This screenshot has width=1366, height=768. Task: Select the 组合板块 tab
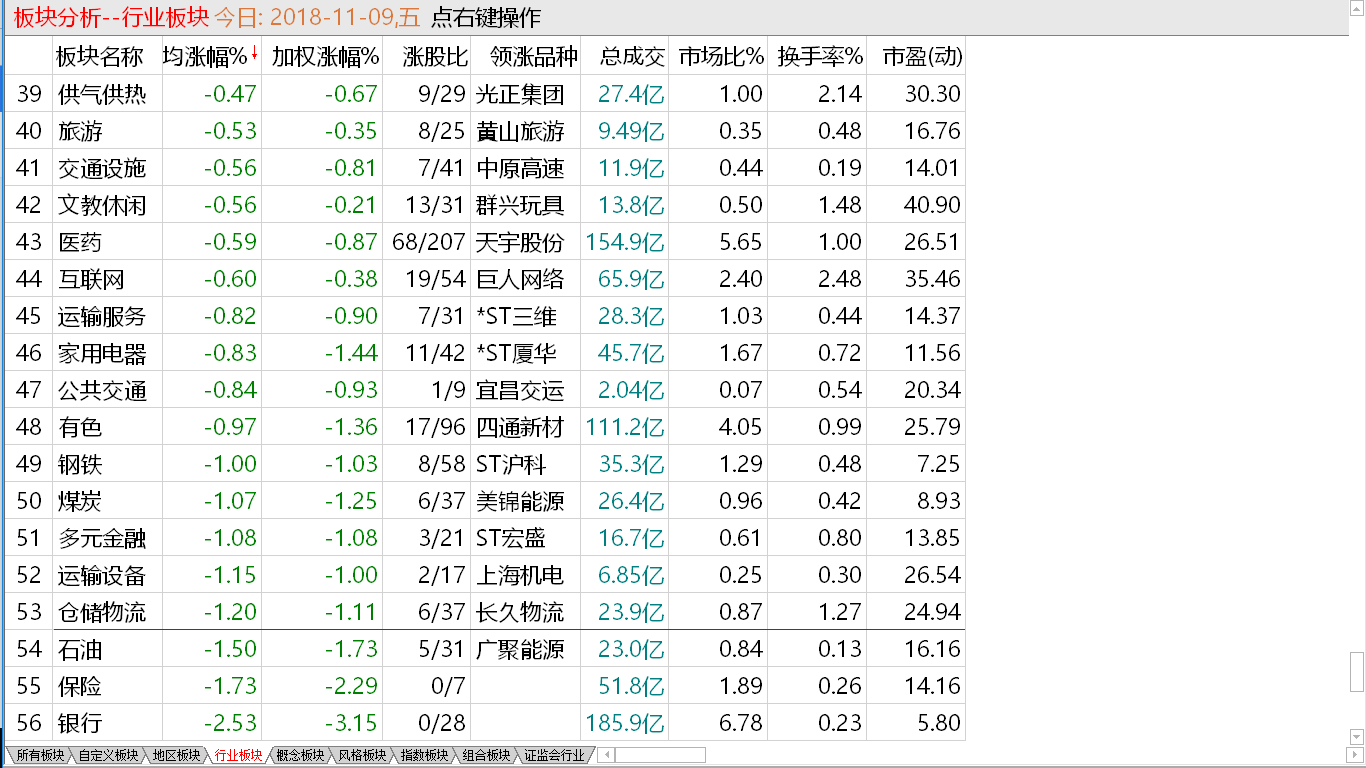tap(486, 756)
